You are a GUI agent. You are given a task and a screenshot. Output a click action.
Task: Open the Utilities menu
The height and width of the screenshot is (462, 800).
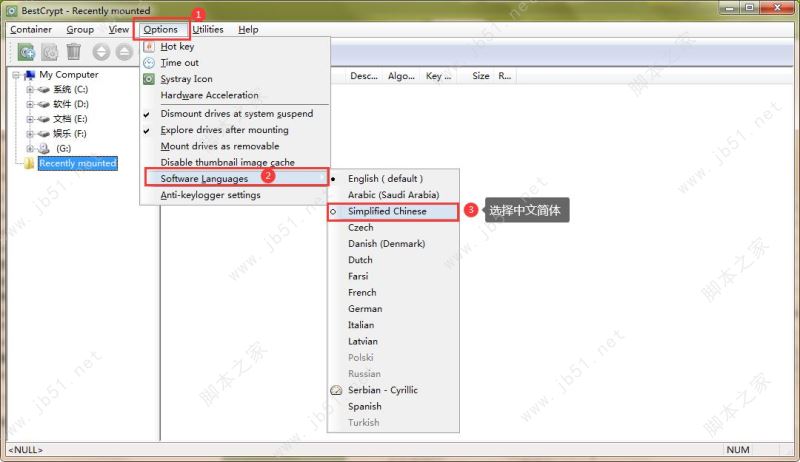(x=208, y=30)
